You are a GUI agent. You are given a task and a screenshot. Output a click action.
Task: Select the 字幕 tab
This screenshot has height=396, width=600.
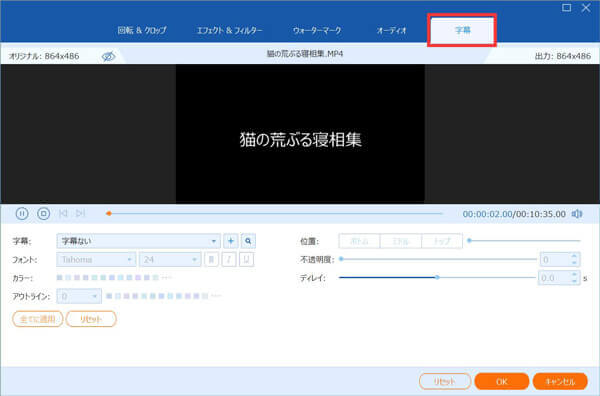click(462, 30)
